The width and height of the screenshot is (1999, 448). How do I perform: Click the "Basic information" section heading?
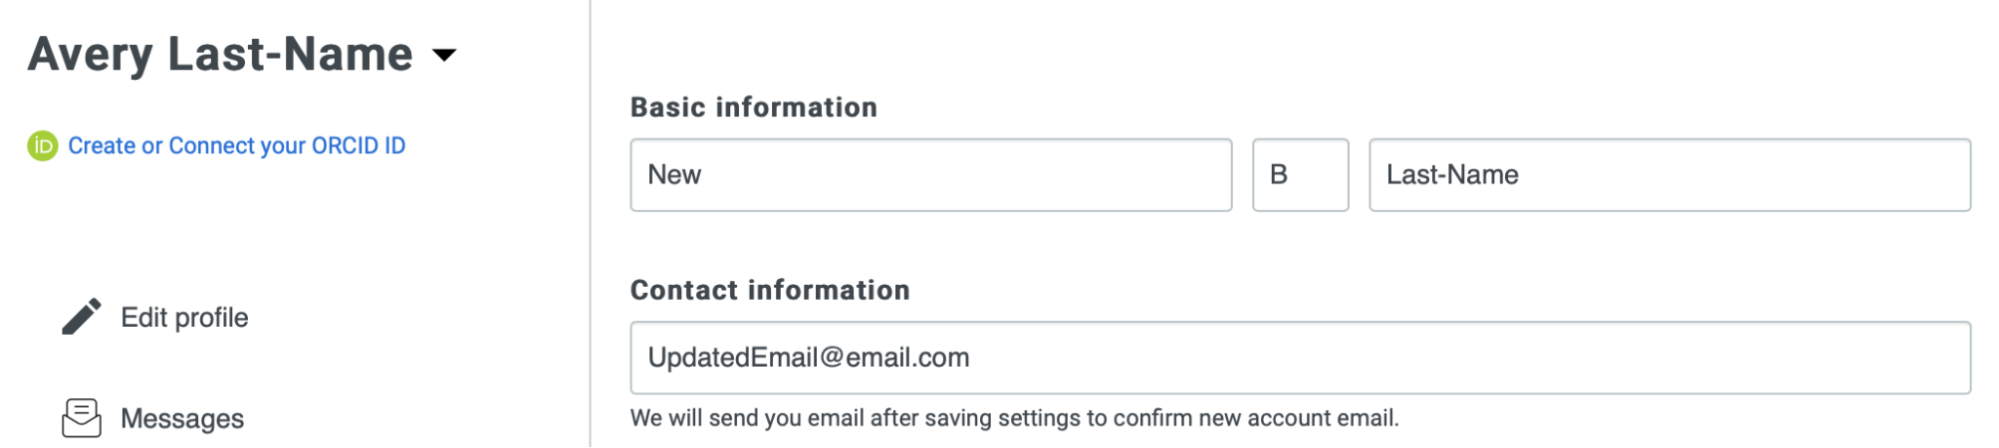(x=753, y=107)
